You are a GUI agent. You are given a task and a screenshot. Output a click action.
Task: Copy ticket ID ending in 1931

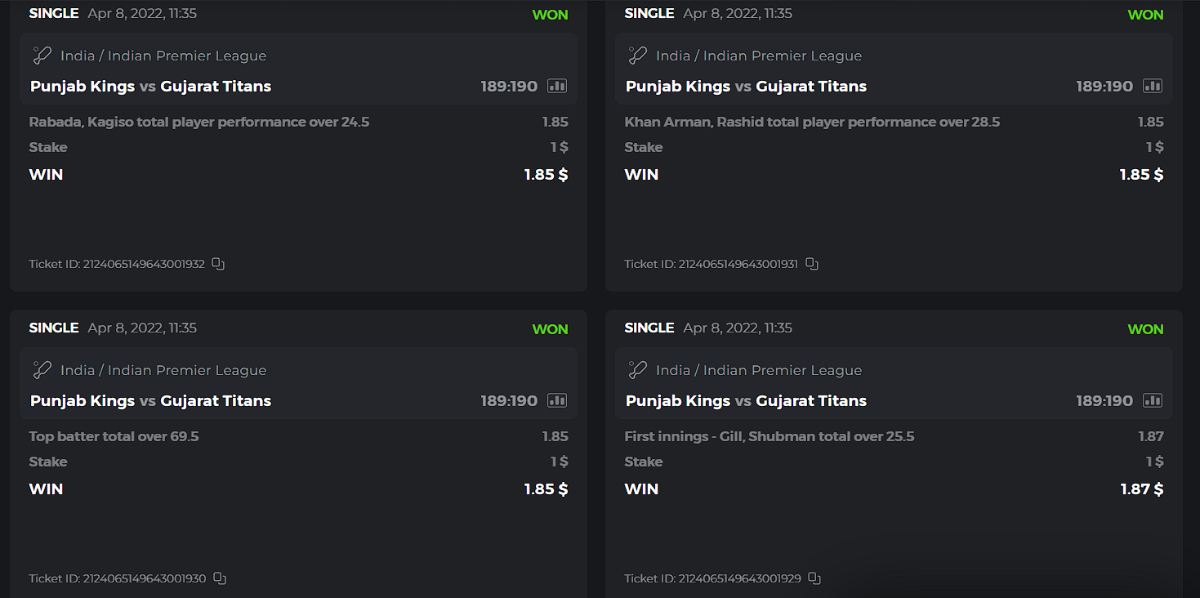pos(812,264)
